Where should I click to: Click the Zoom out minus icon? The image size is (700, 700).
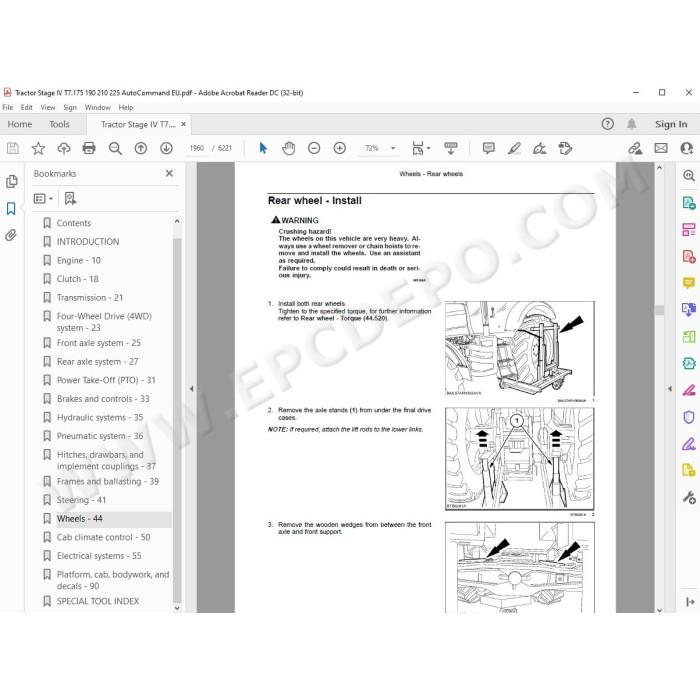314,148
